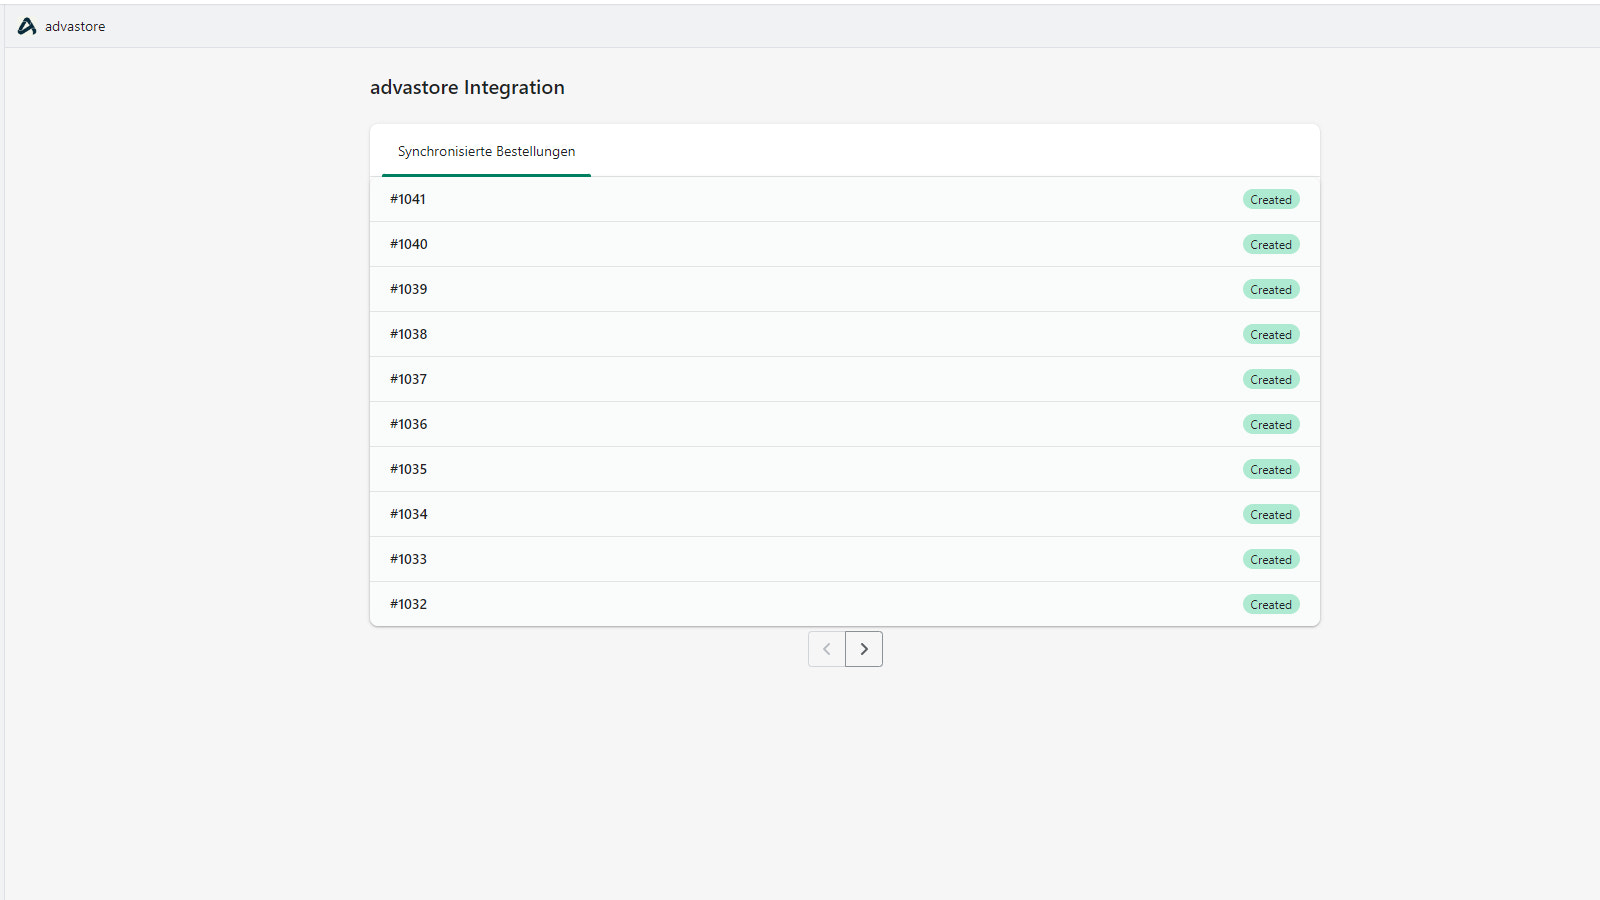
Task: Click Created badge of order #1039
Action: (1271, 290)
